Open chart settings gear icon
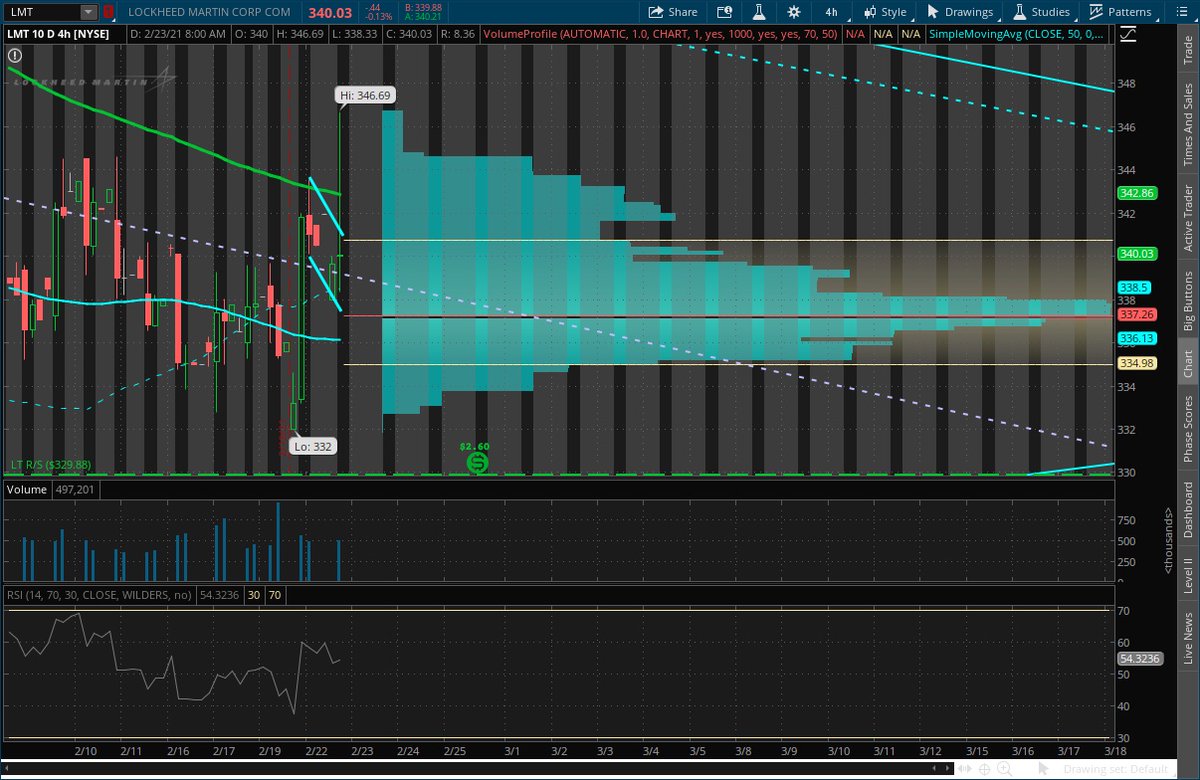 tap(794, 12)
